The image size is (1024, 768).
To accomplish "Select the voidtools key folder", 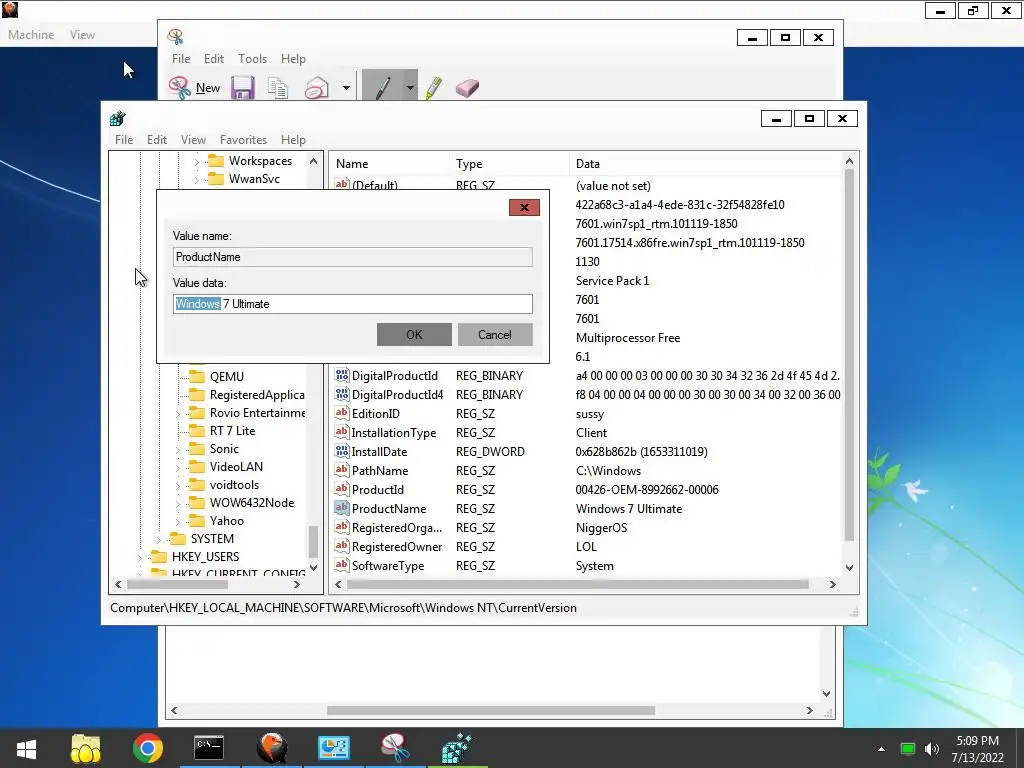I will click(197, 485).
